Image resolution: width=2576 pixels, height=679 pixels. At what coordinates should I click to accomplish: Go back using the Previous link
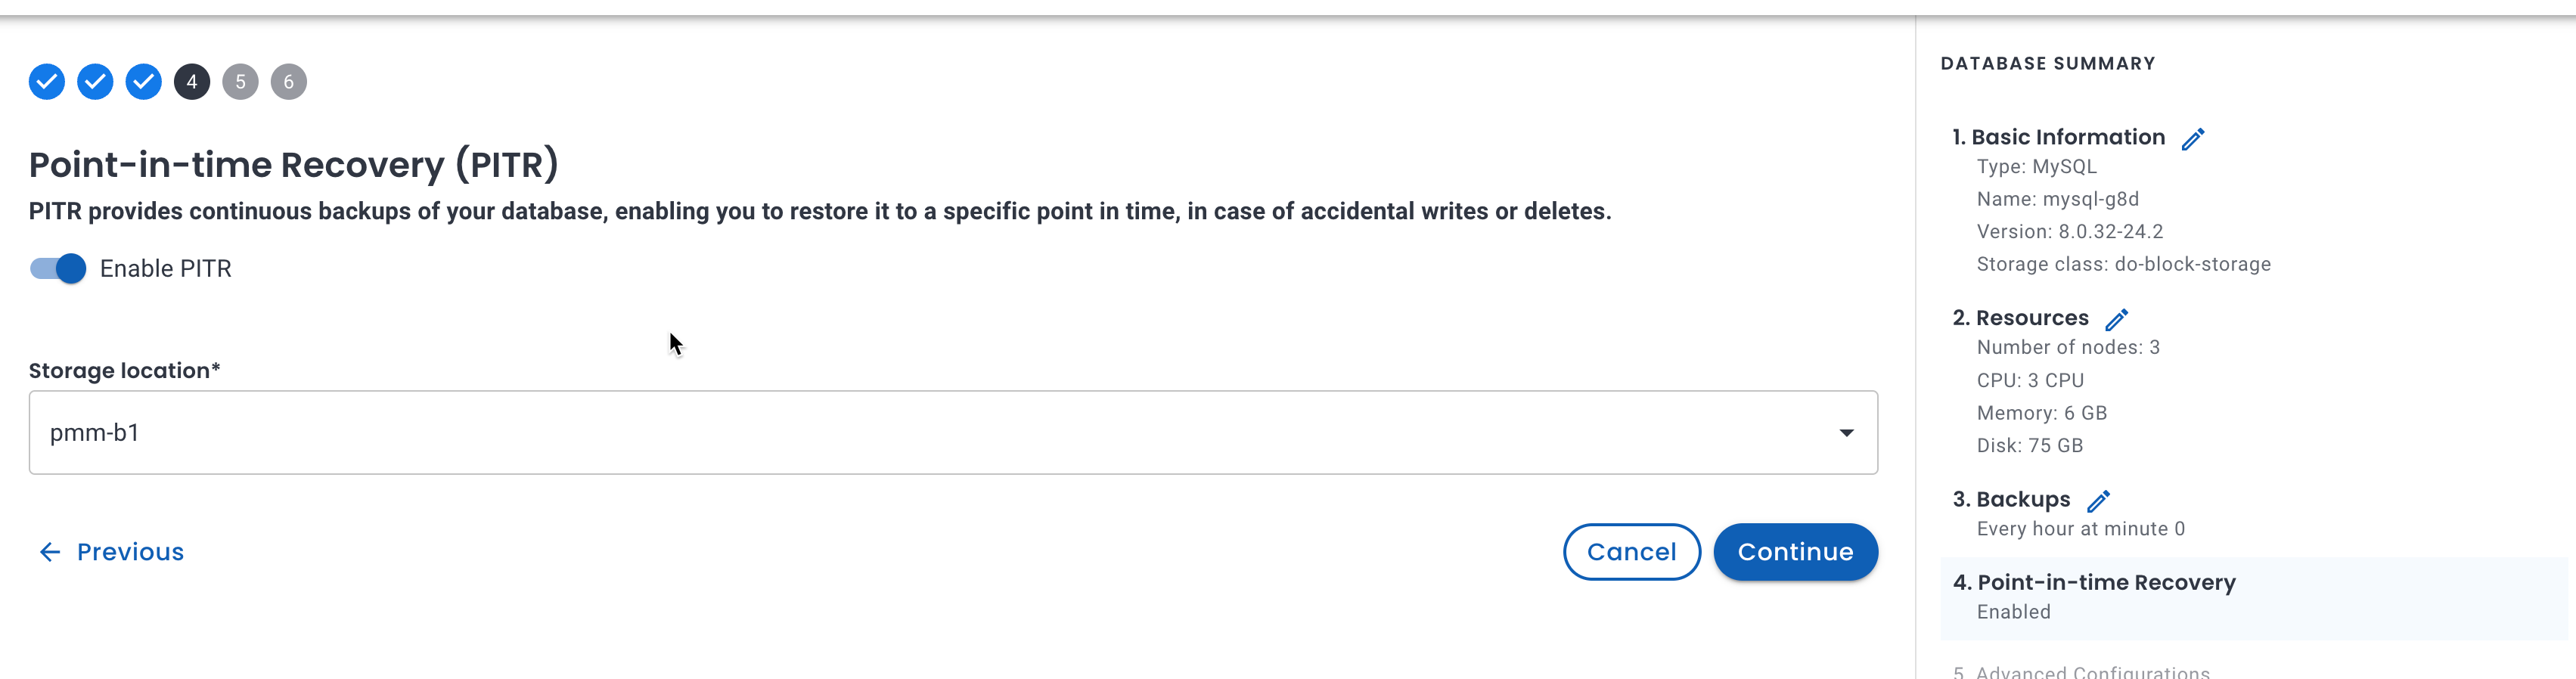(129, 552)
